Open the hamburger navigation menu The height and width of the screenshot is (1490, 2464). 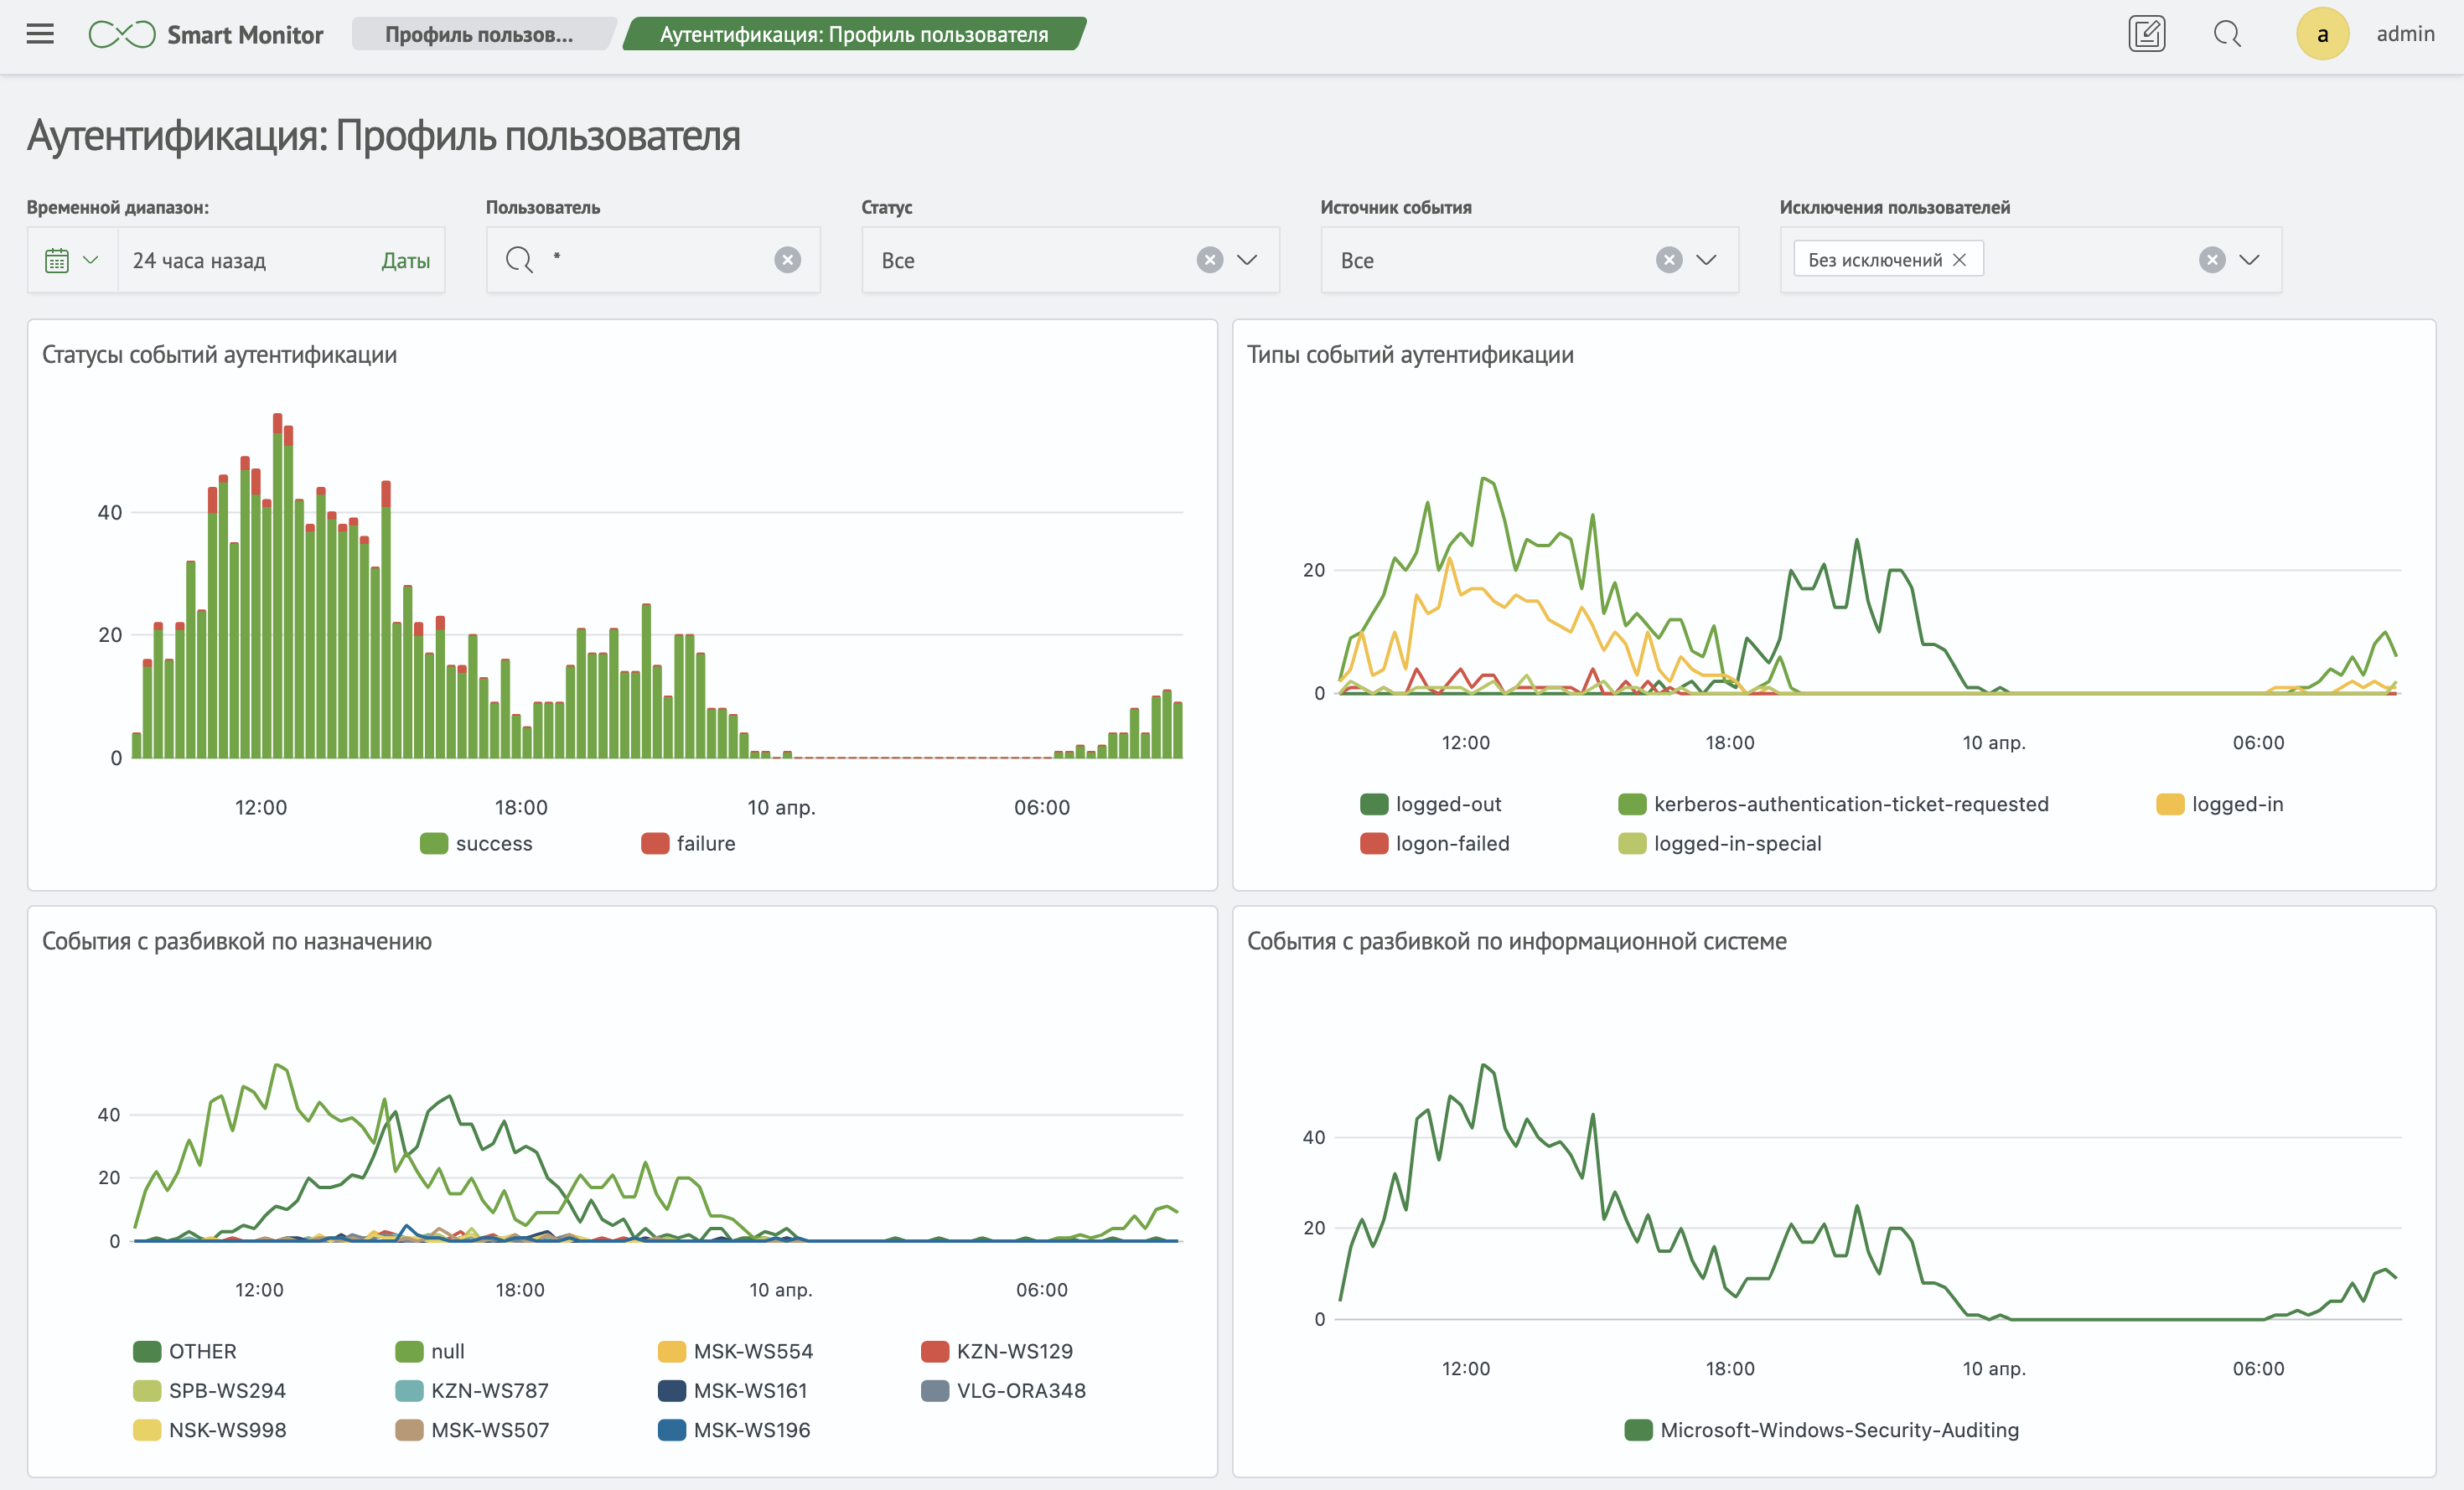coord(40,34)
